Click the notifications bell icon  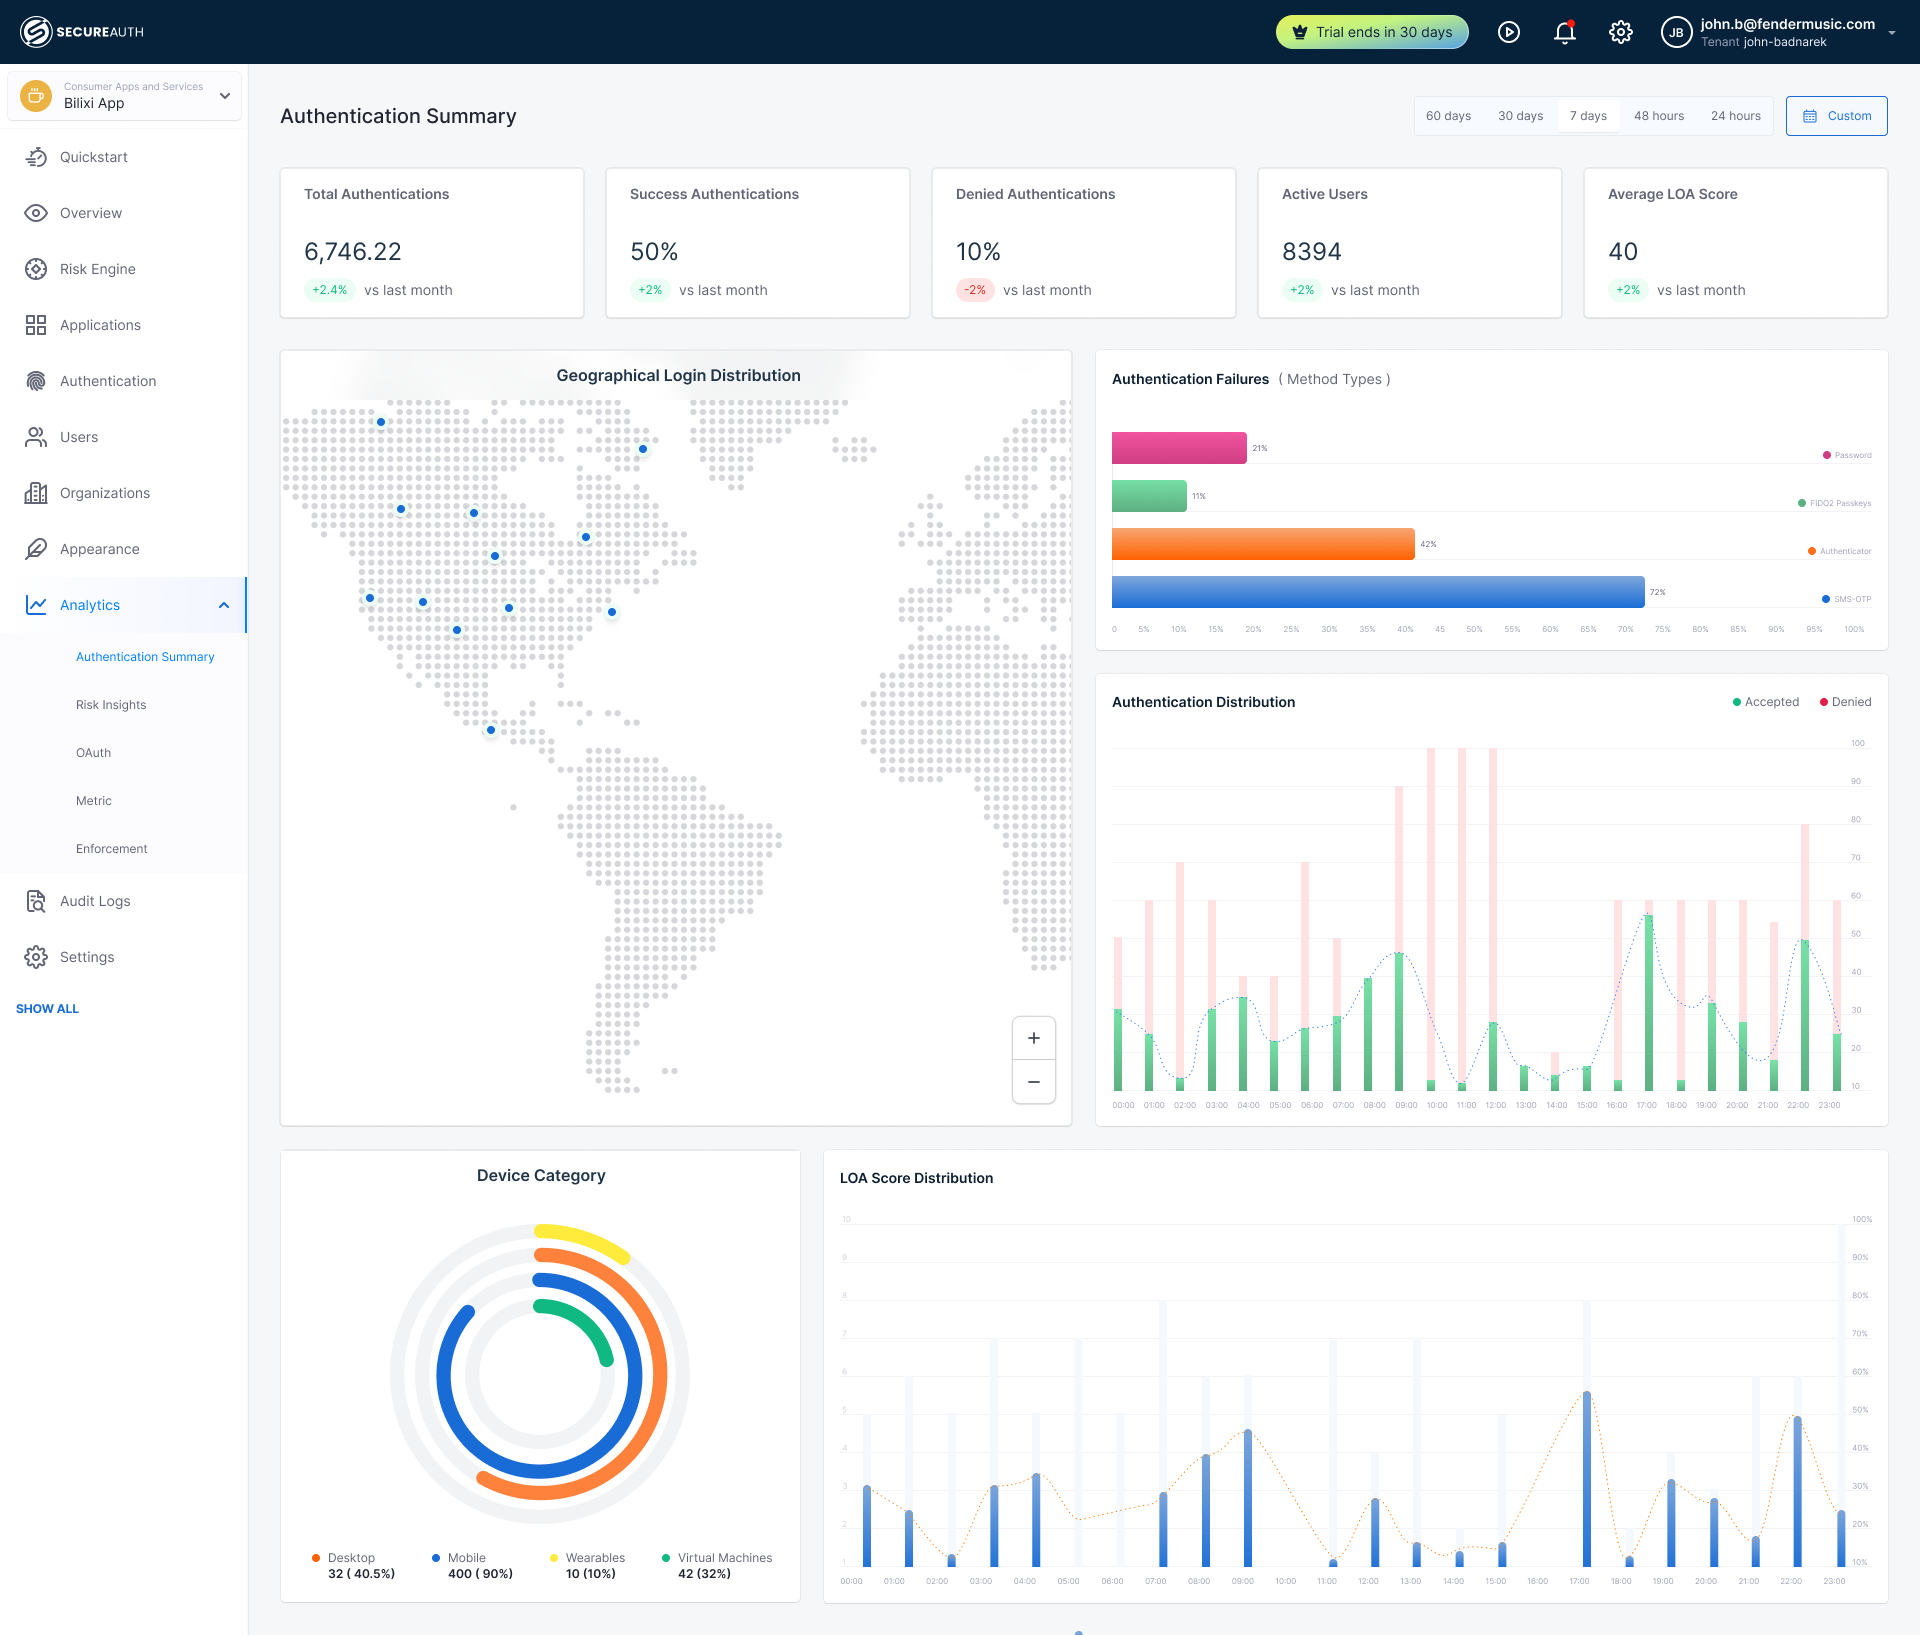click(1563, 31)
